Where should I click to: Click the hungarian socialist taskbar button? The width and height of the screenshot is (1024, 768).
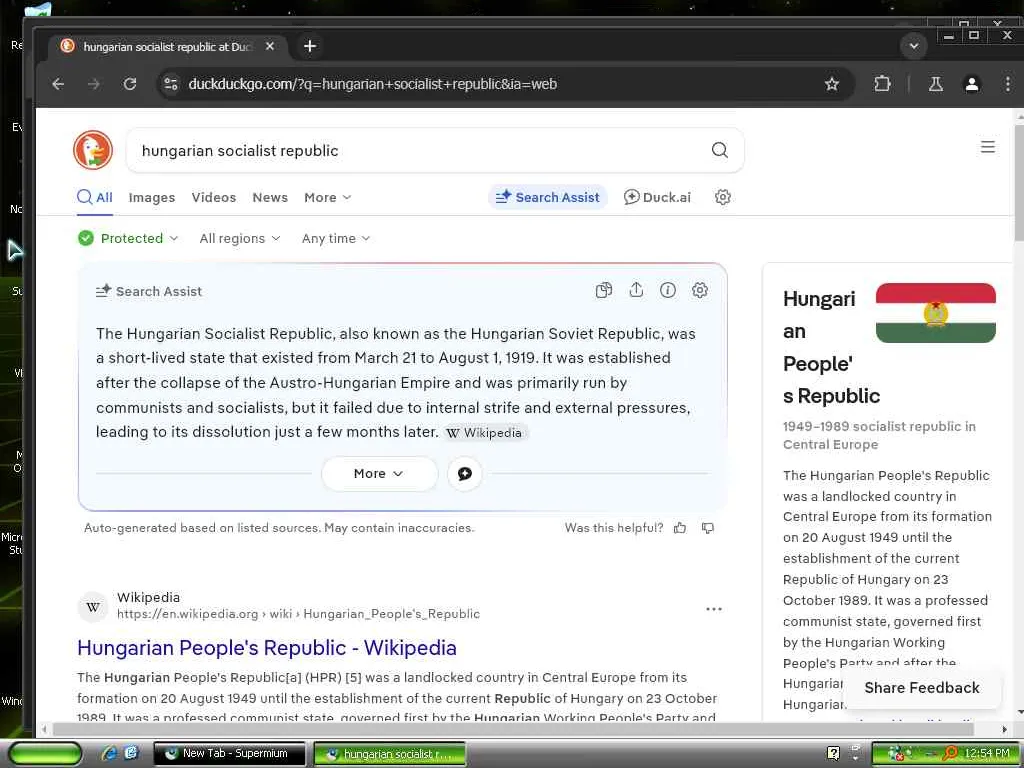point(390,753)
